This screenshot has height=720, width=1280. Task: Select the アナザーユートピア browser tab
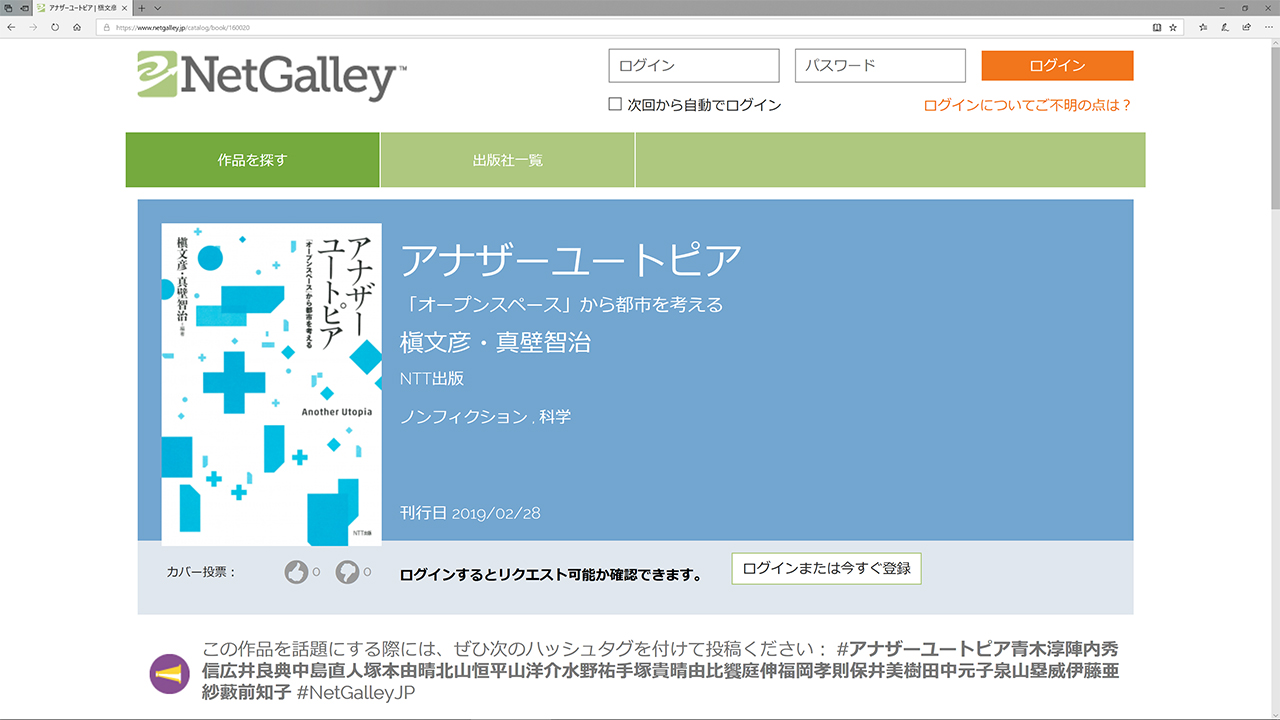(82, 7)
